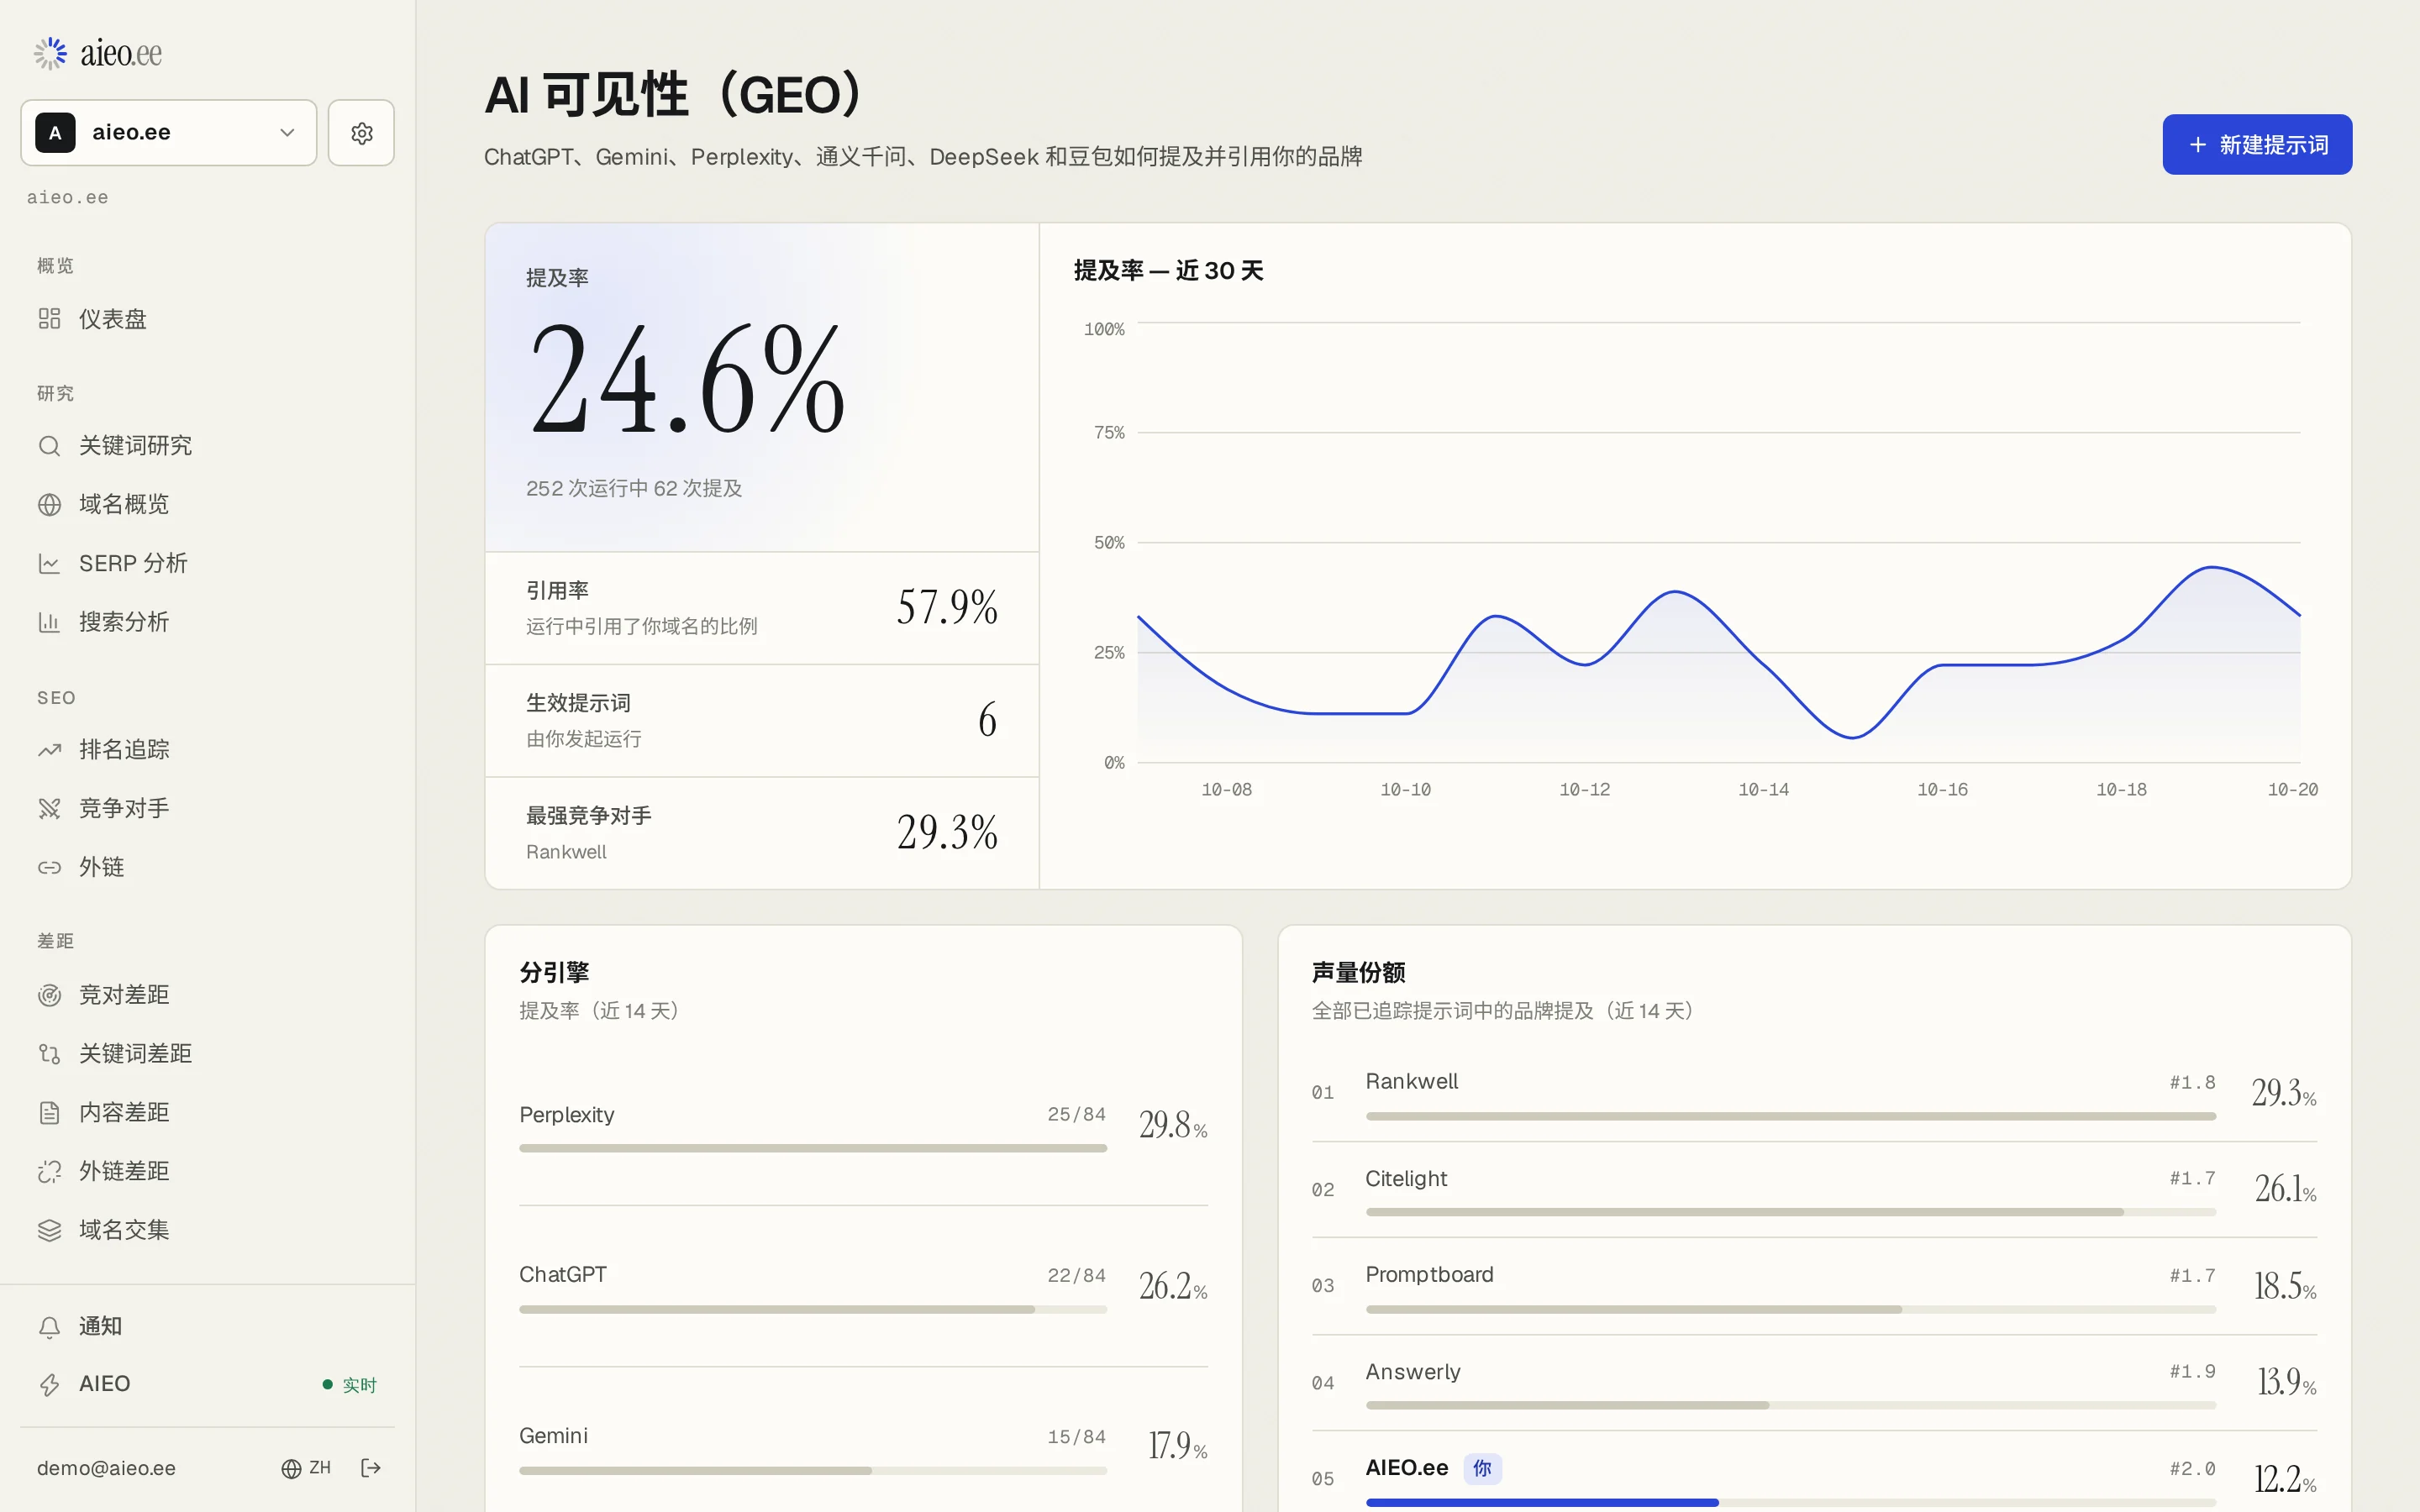This screenshot has width=2420, height=1512.
Task: Click the crossed swords icon beside 竞争对手
Action: tap(49, 808)
